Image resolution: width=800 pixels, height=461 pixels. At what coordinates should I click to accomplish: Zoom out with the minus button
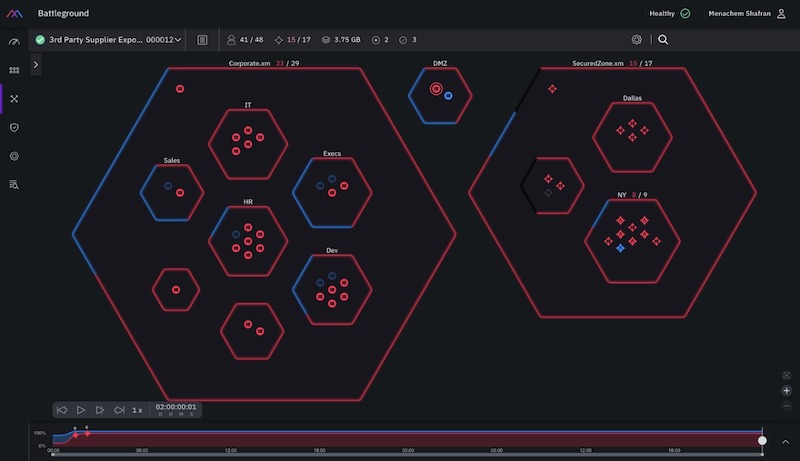click(786, 406)
